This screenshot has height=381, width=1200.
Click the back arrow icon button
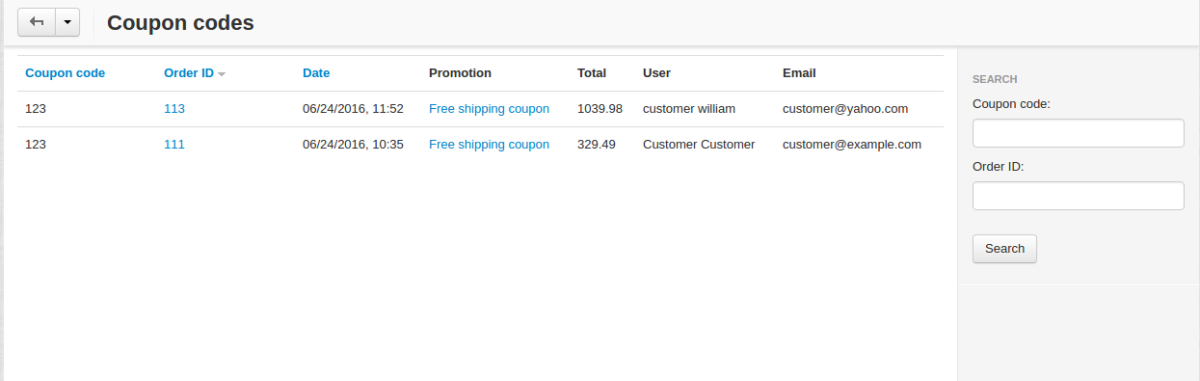pos(37,22)
